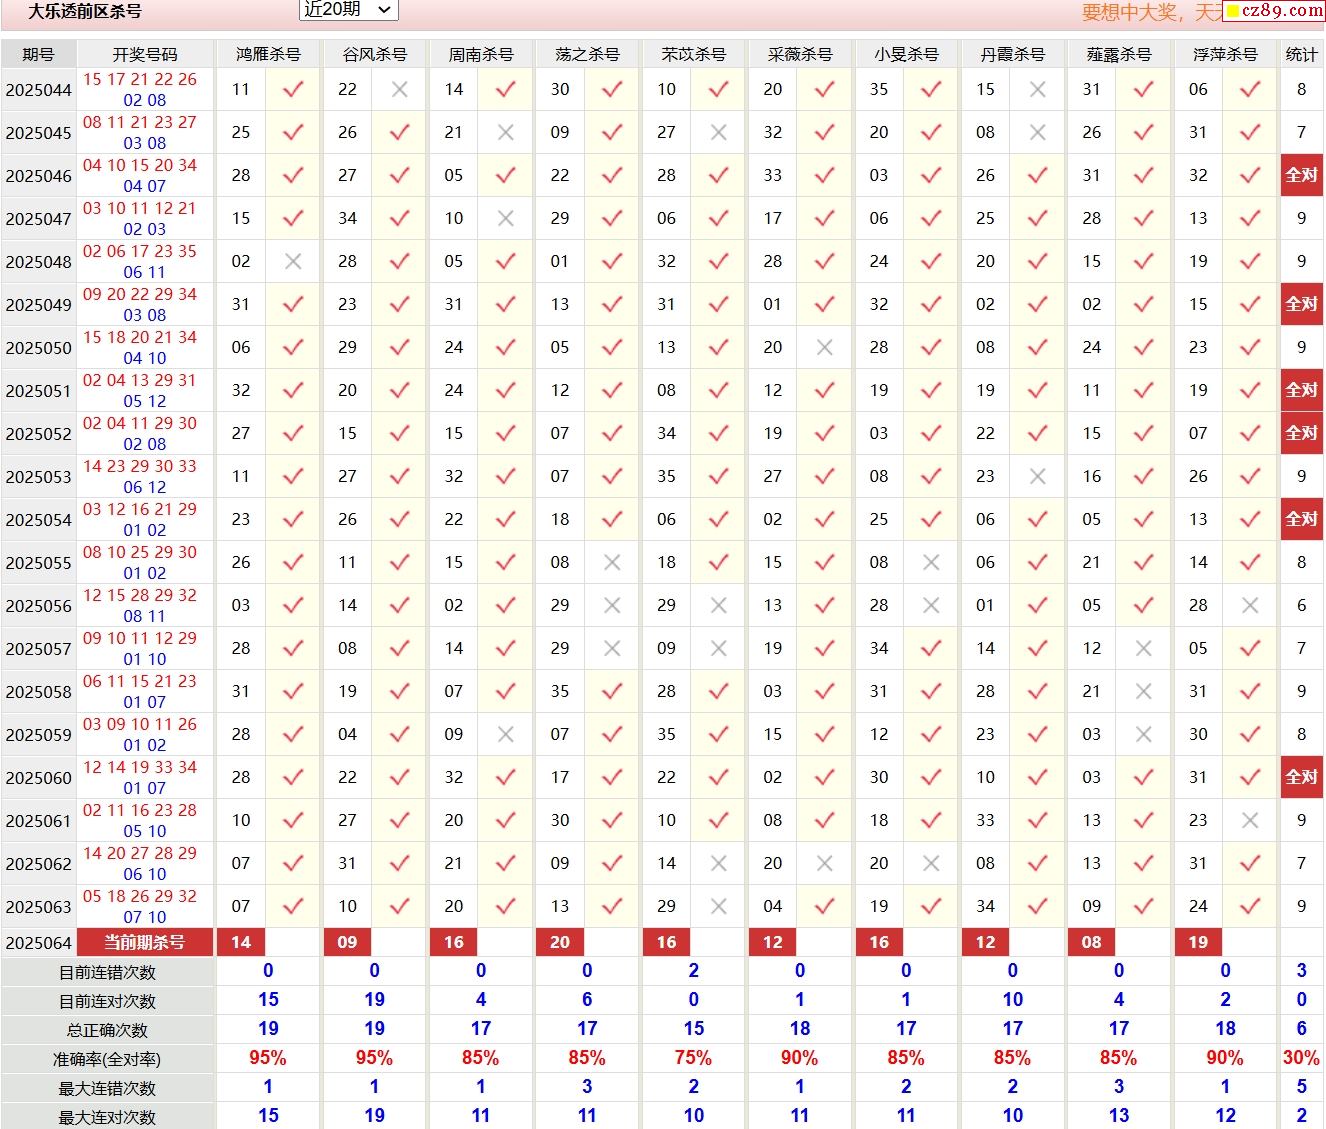Select the 荡之杀号 column header
1326x1129 pixels.
[587, 54]
